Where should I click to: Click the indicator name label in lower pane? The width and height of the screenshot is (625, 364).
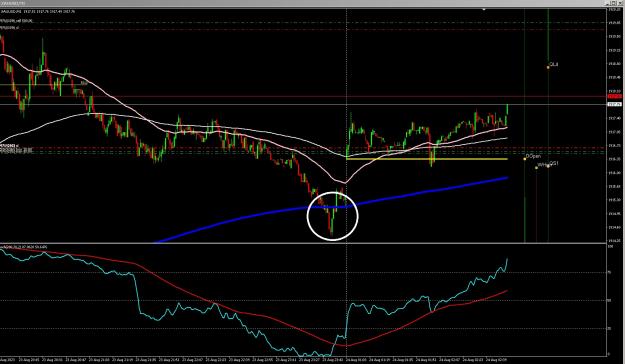[24, 247]
